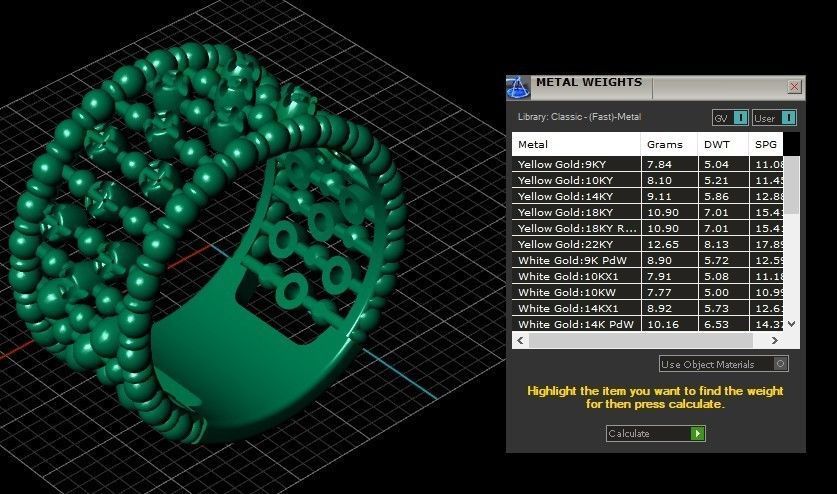
Task: Select the Yellow Gold:18KY R... row
Action: (x=648, y=228)
